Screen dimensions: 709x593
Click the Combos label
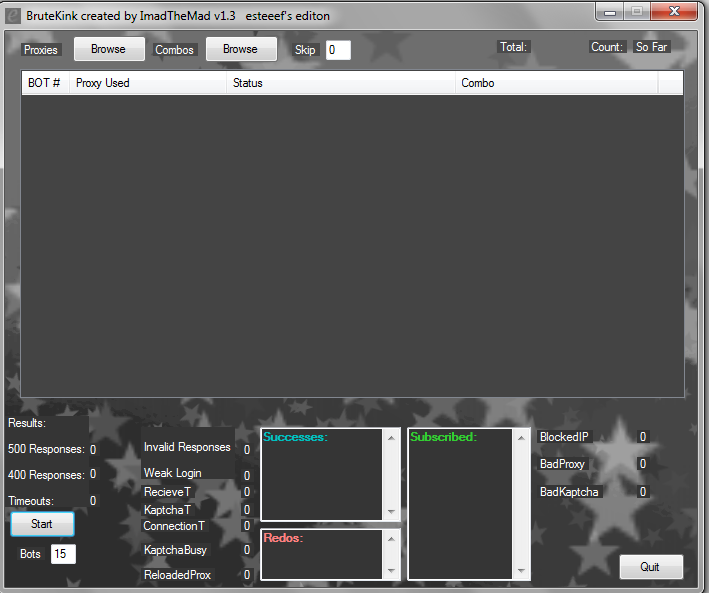click(175, 50)
